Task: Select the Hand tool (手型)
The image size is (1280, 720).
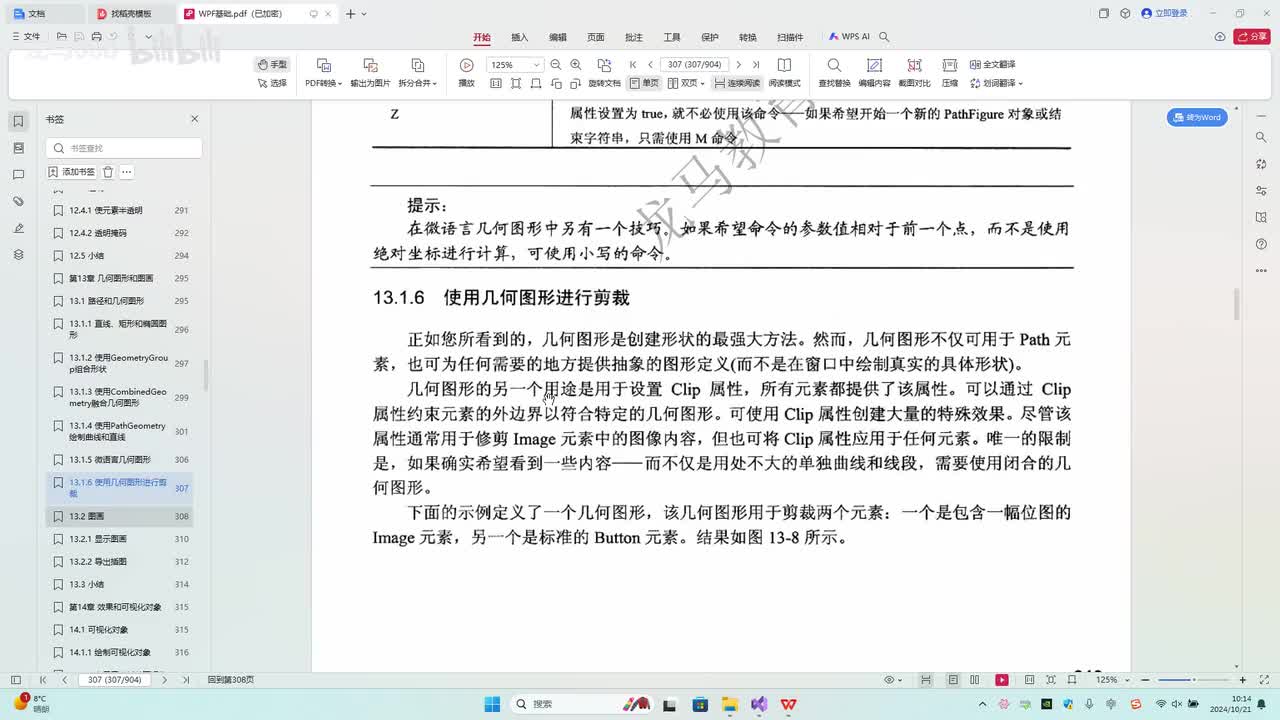Action: (x=272, y=64)
